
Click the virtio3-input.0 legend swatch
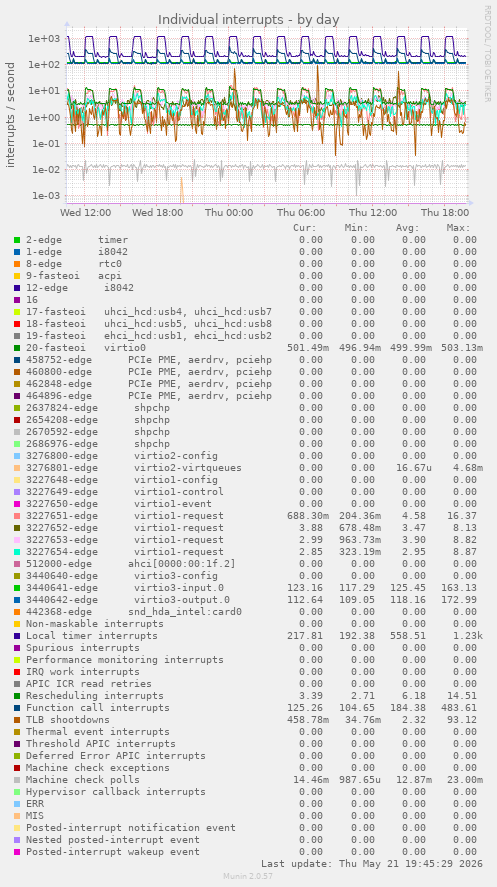point(17,588)
